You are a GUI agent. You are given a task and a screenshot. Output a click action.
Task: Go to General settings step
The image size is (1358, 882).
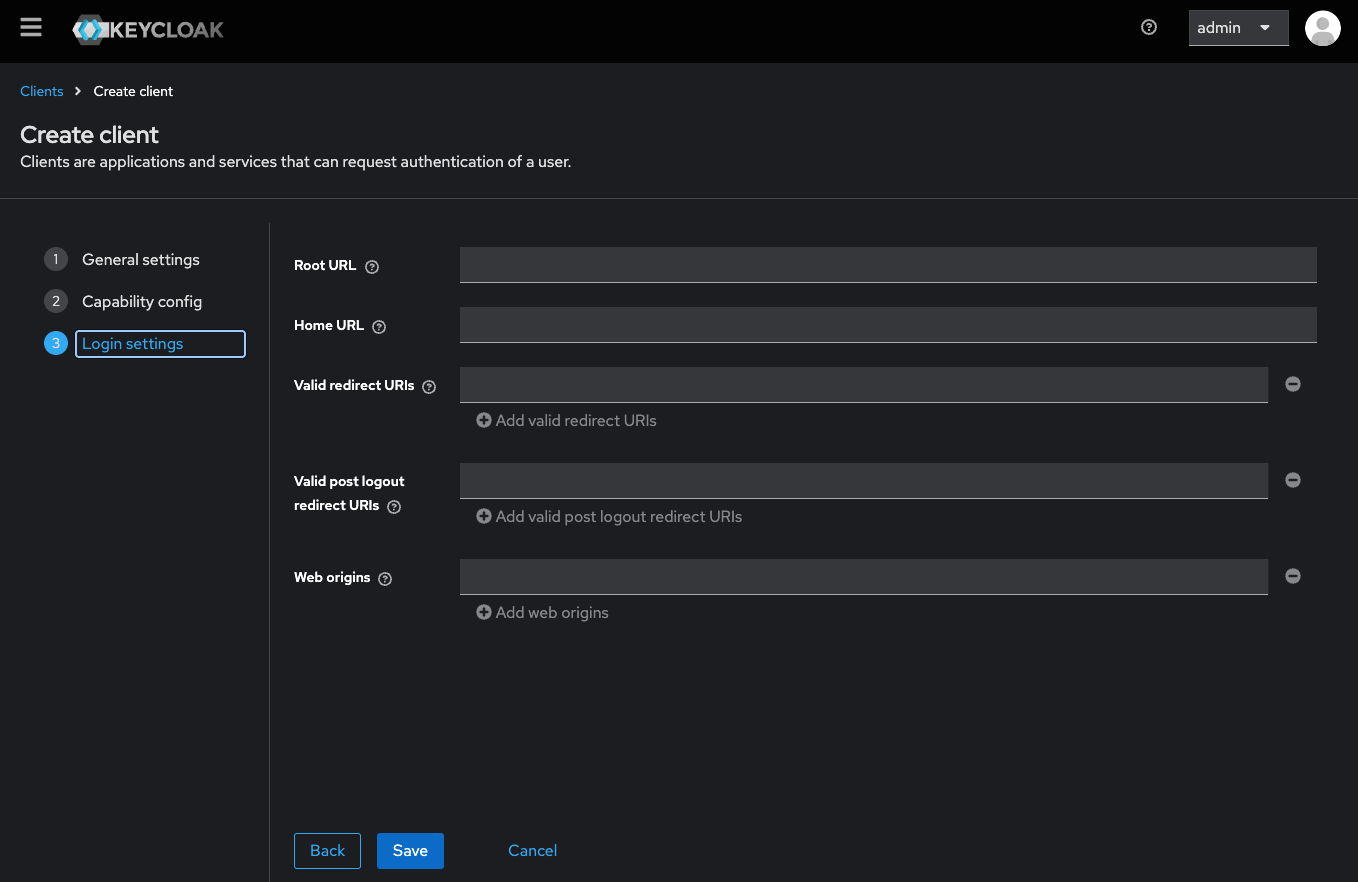click(140, 260)
